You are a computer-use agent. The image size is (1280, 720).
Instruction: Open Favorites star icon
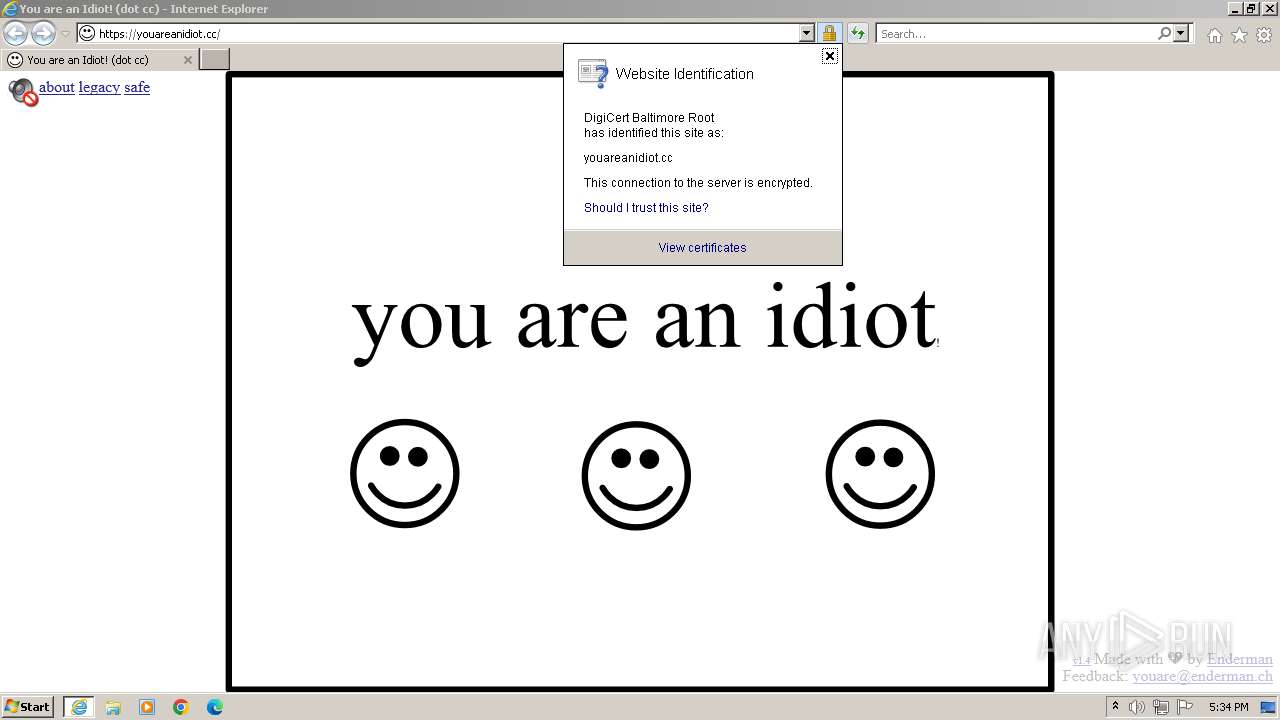click(x=1239, y=35)
